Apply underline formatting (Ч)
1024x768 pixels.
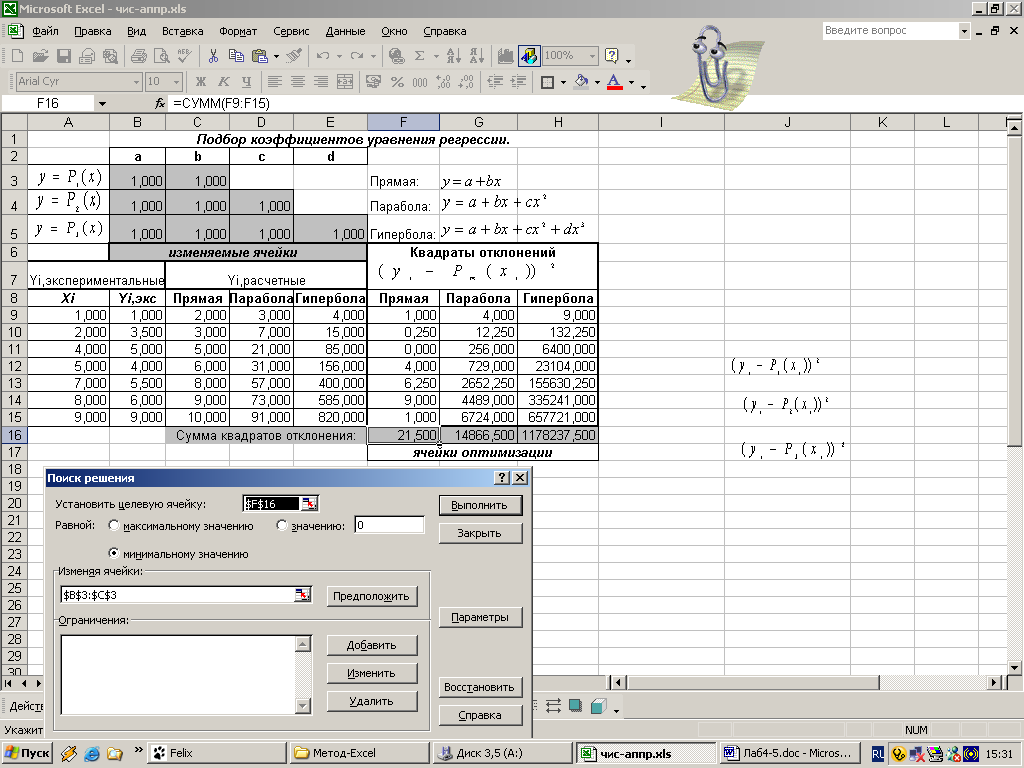[x=246, y=82]
